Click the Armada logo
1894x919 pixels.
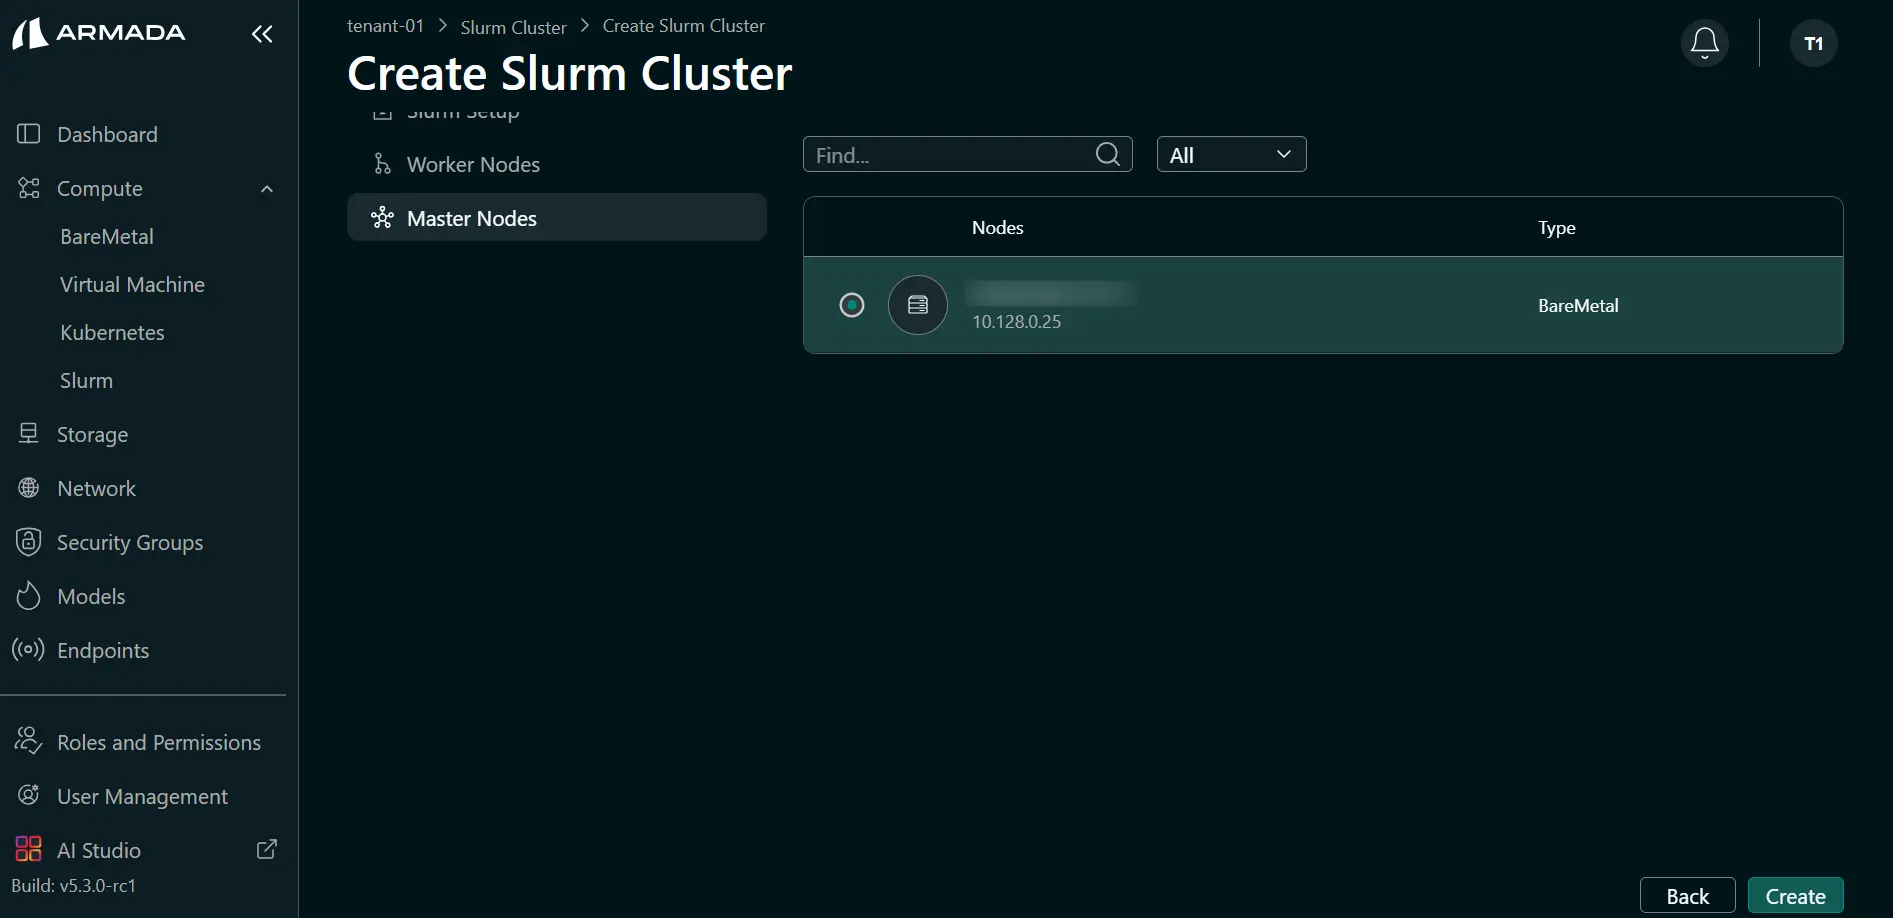point(98,33)
